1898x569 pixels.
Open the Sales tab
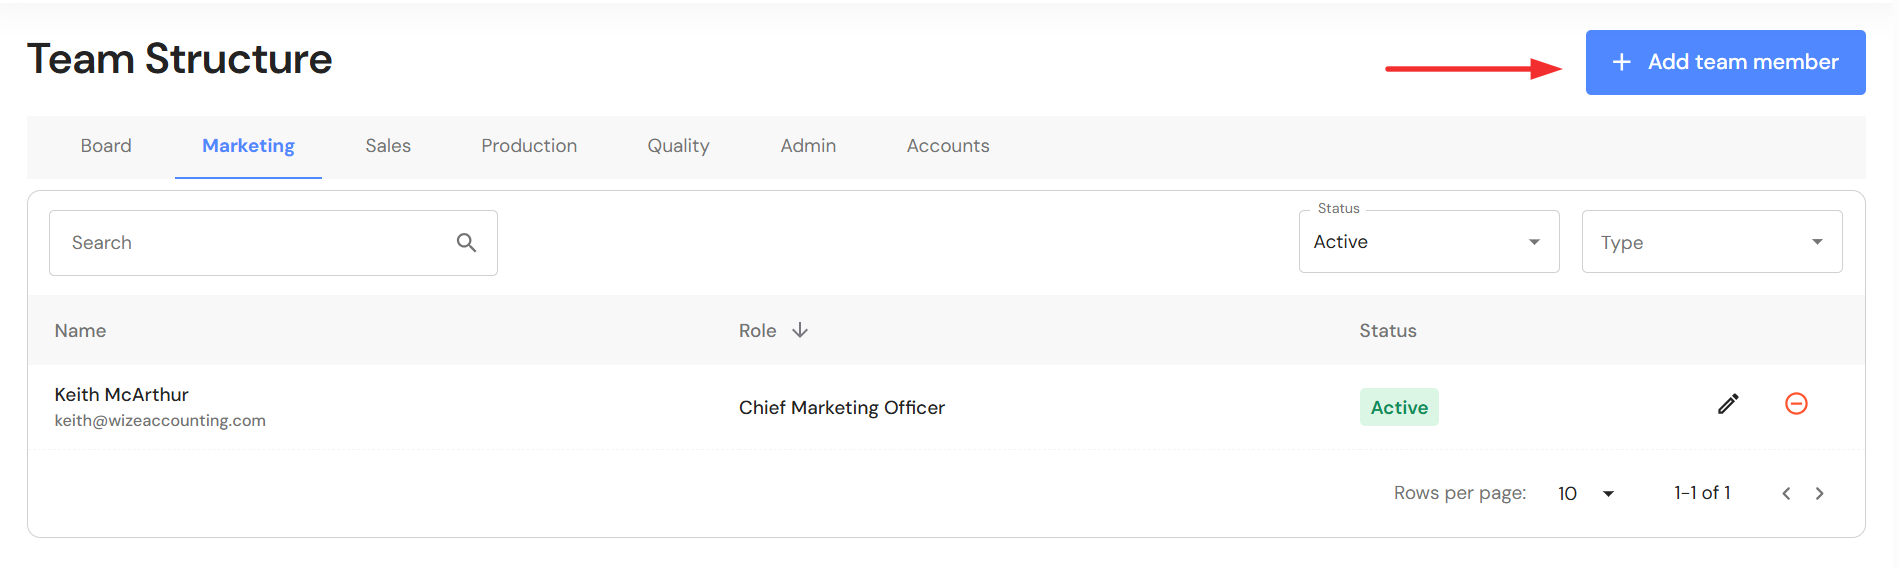pos(388,146)
